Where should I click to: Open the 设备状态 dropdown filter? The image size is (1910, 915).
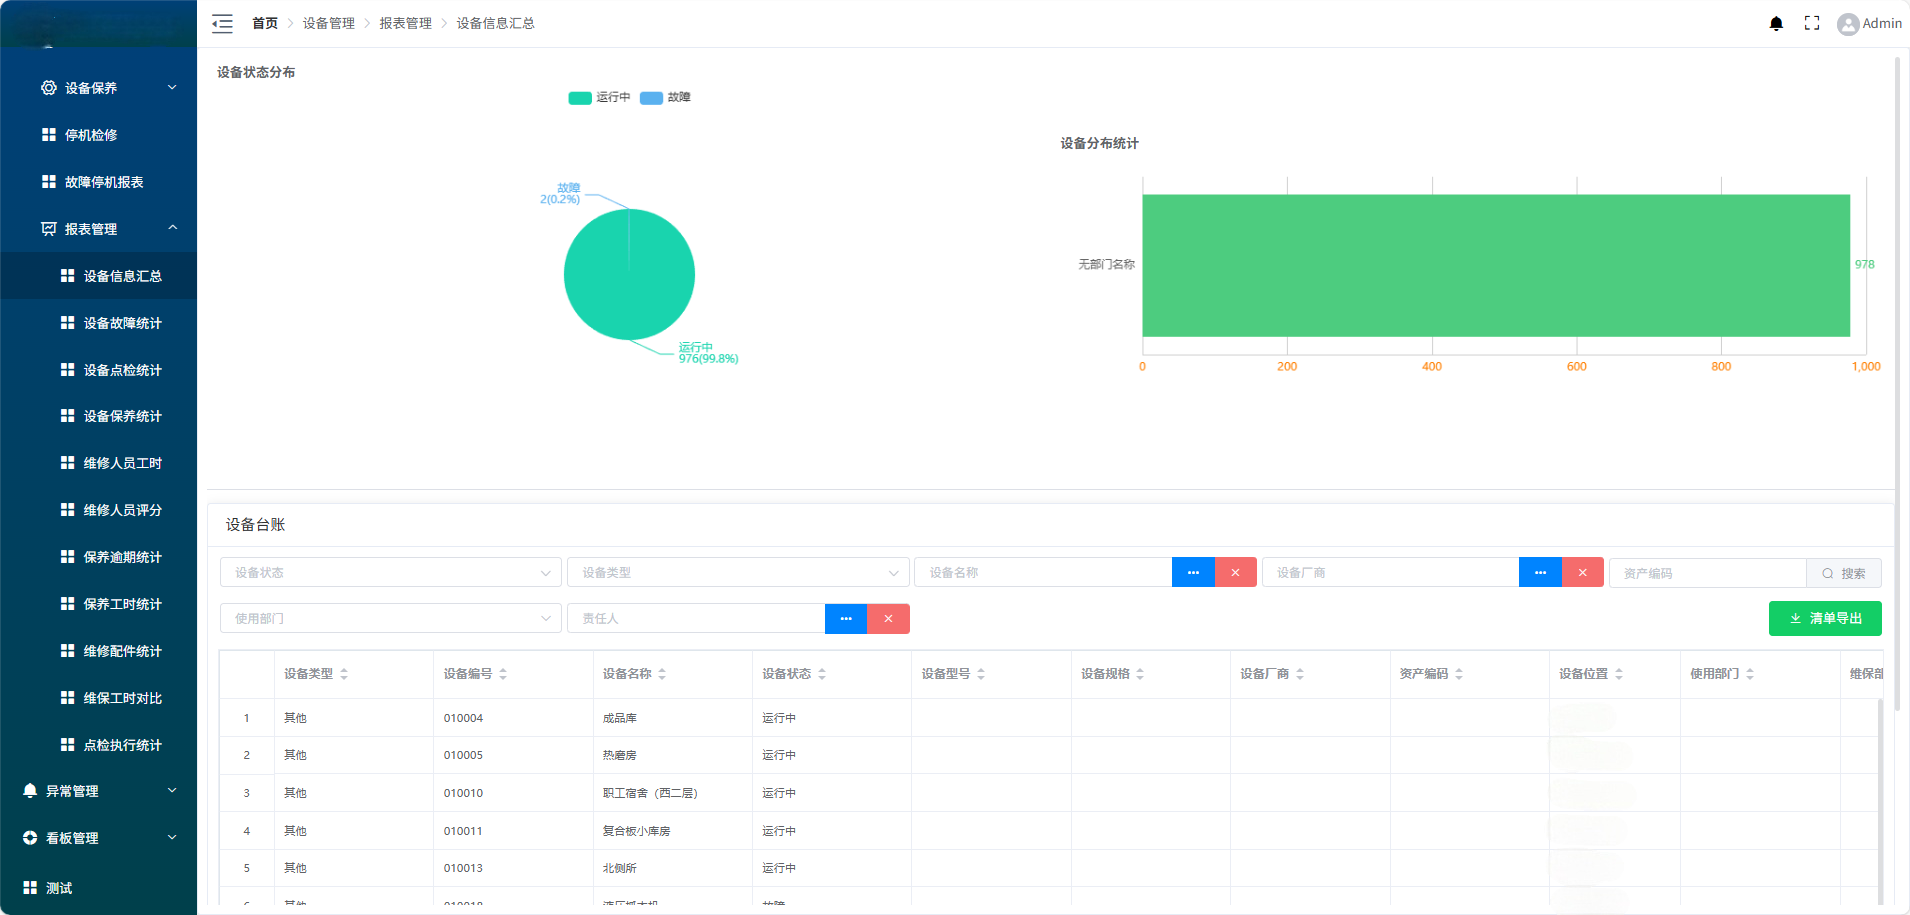(390, 573)
